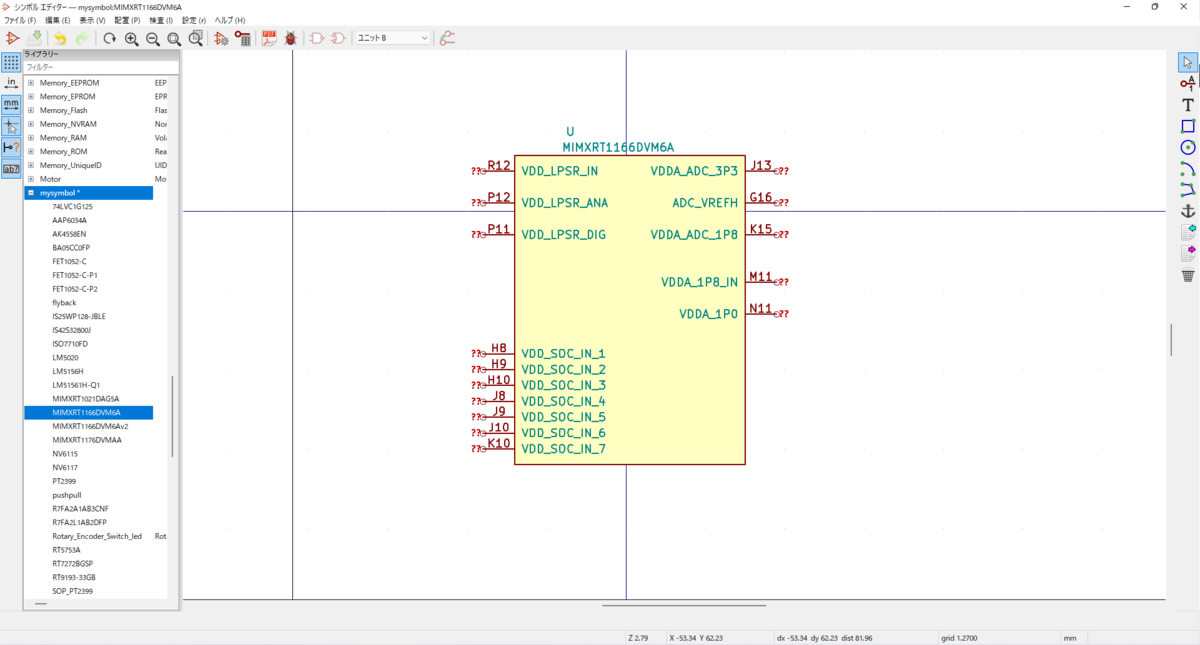The height and width of the screenshot is (645, 1200).
Task: Click the redo arrow icon
Action: [82, 38]
